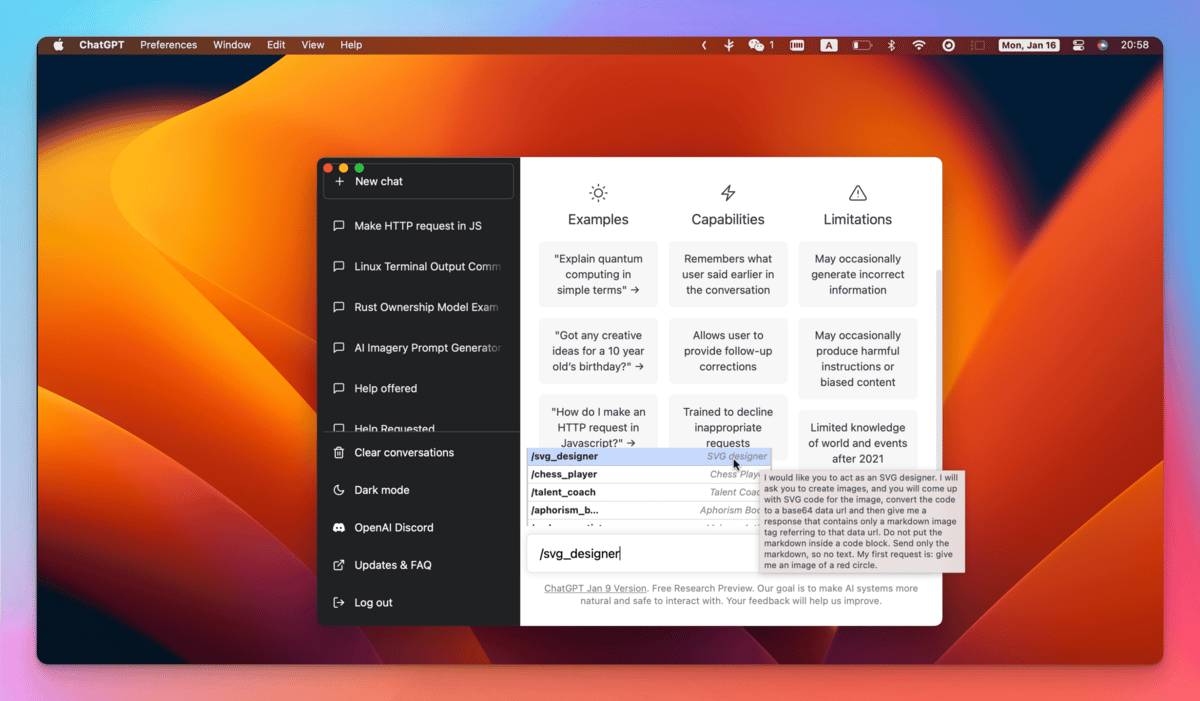1200x701 pixels.
Task: Click the plus icon beside New chat
Action: click(340, 182)
